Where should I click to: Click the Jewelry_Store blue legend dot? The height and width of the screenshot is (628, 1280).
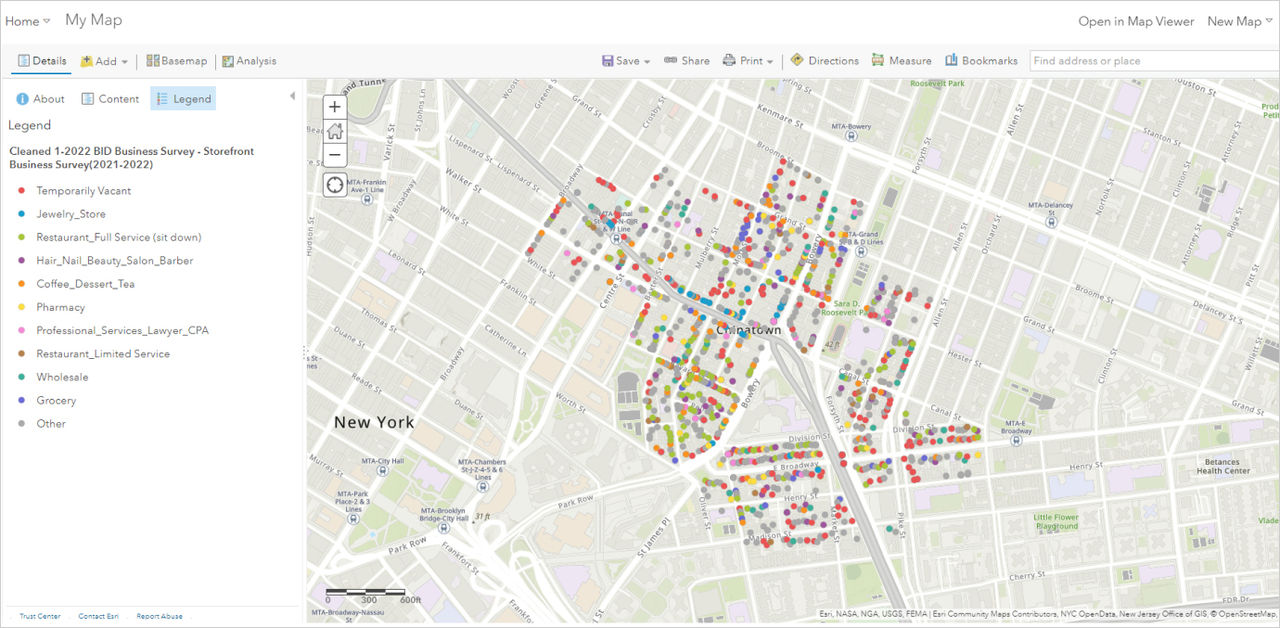click(x=21, y=214)
